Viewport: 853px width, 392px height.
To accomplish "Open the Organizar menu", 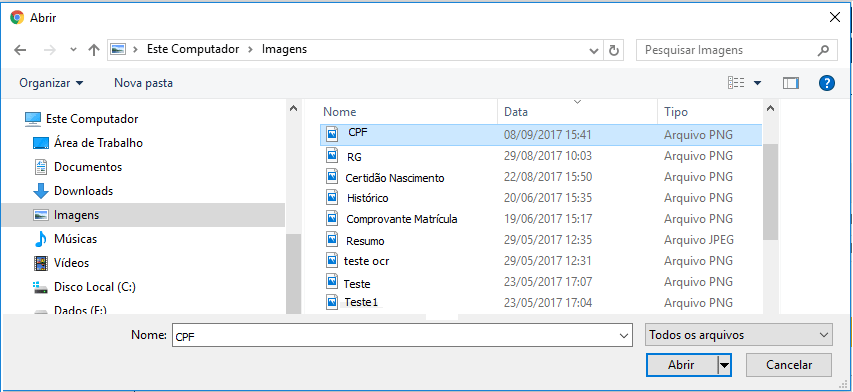I will pyautogui.click(x=52, y=83).
